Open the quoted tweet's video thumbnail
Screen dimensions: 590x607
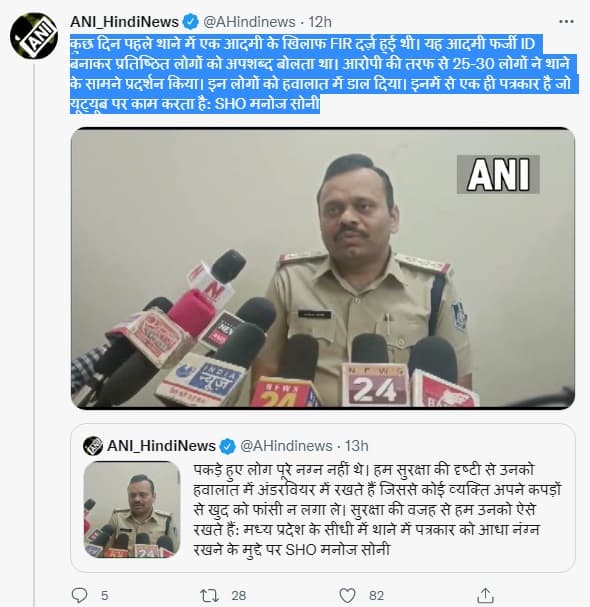(132, 509)
